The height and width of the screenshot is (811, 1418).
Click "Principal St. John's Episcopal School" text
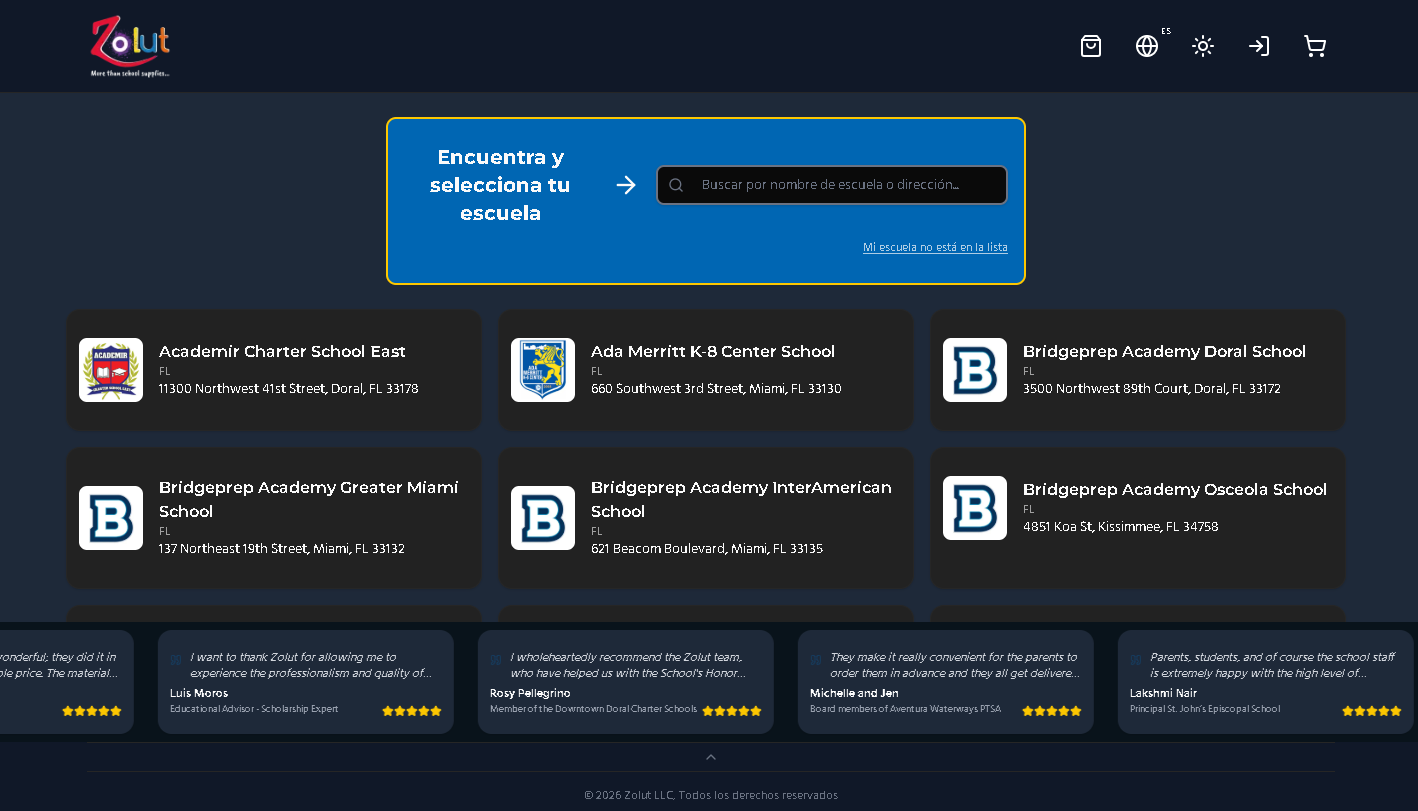(1205, 709)
